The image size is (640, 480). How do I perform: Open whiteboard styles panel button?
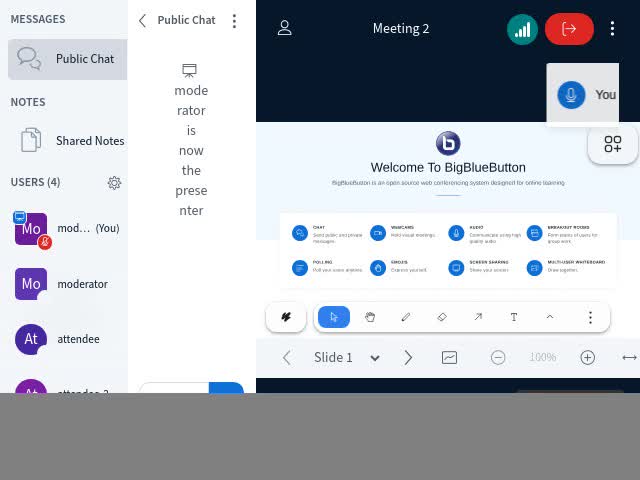pyautogui.click(x=286, y=317)
